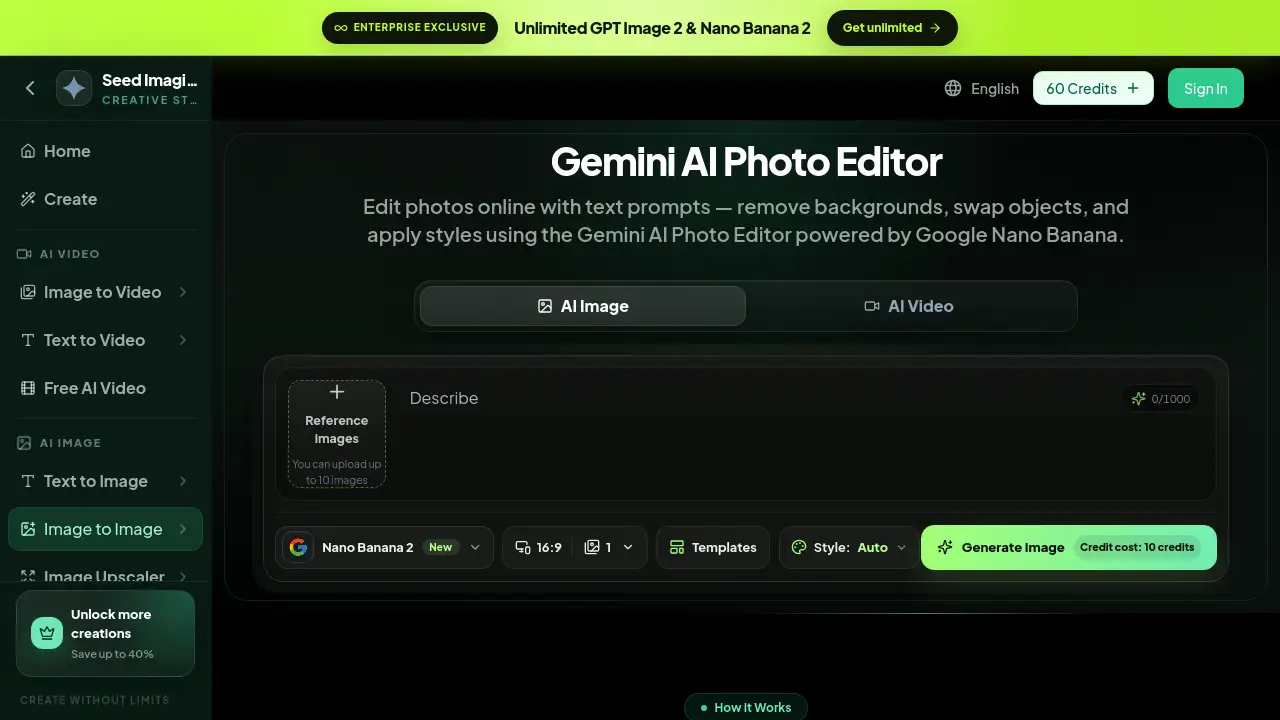Click the 60 Credits button
The height and width of the screenshot is (720, 1280).
point(1093,88)
